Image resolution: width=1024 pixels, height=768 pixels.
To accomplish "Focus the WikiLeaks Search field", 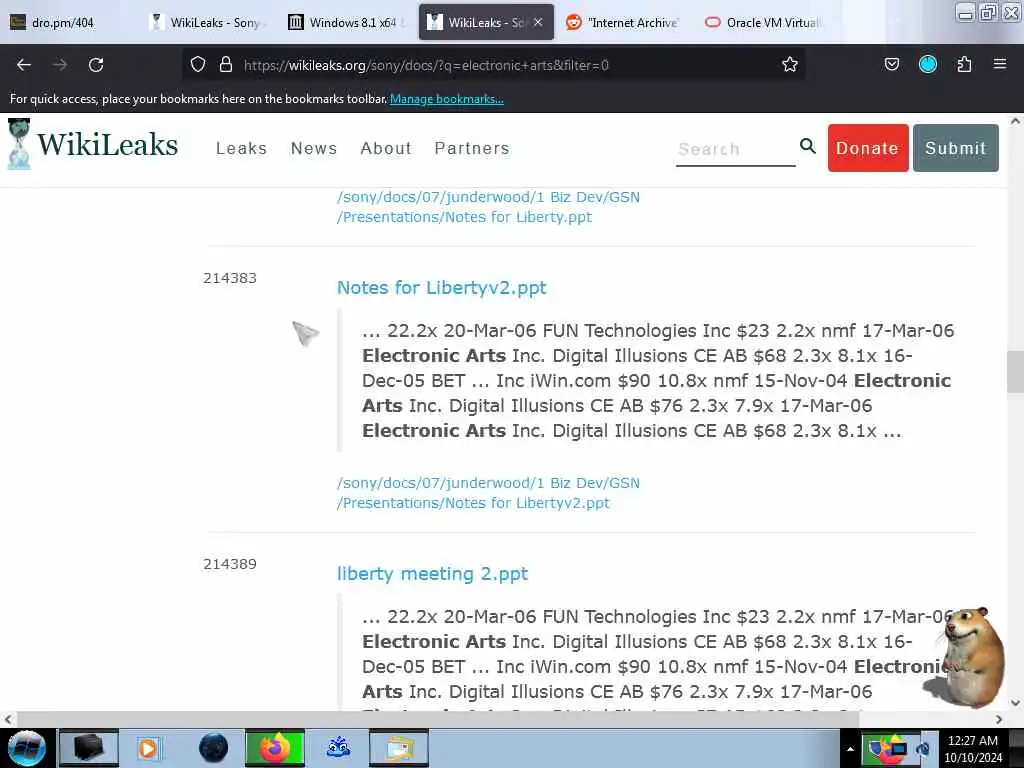I will click(735, 150).
